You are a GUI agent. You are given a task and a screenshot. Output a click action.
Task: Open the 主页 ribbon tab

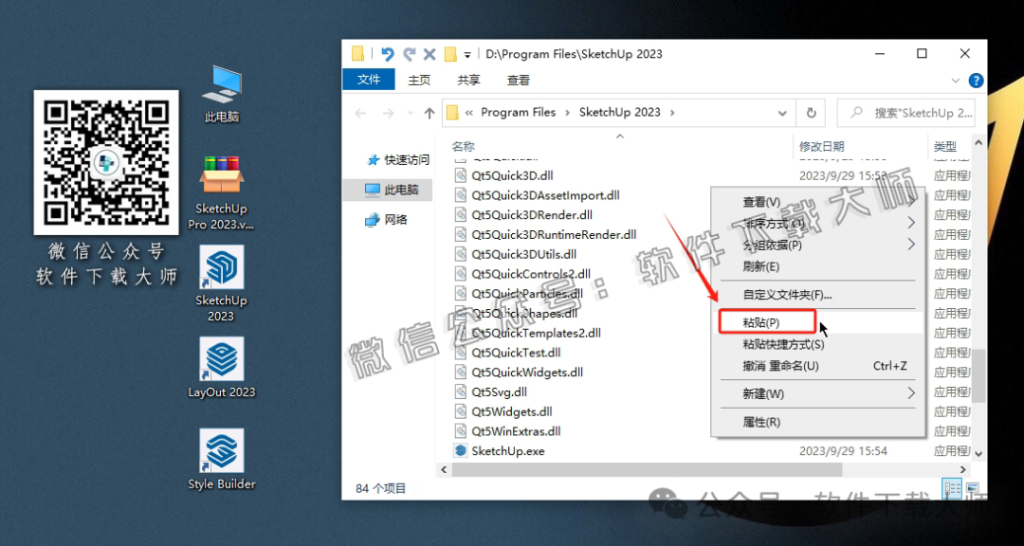419,80
